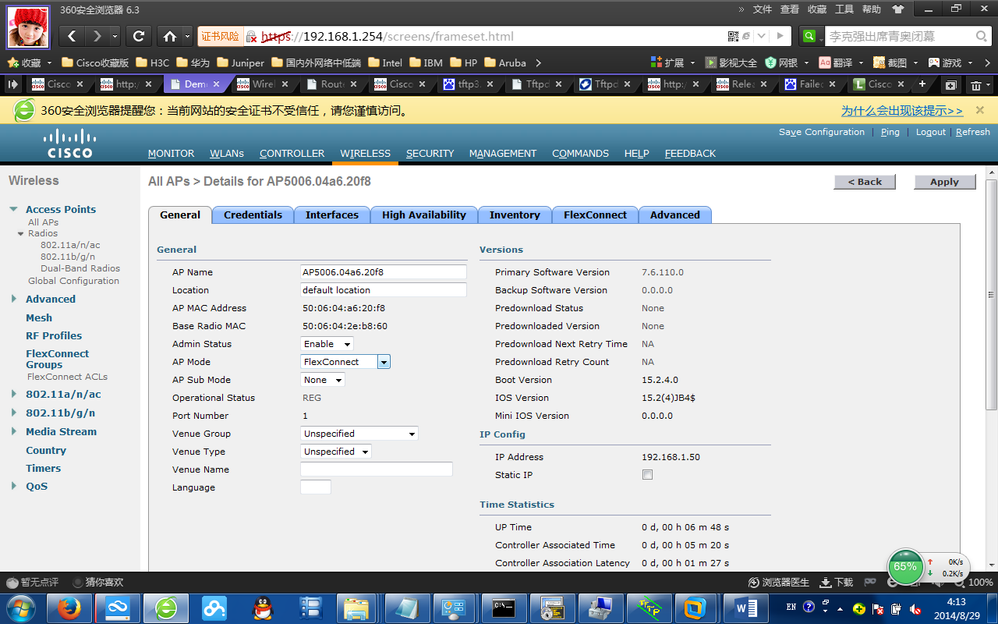Click the AP Name input field
The image size is (998, 624).
click(383, 272)
